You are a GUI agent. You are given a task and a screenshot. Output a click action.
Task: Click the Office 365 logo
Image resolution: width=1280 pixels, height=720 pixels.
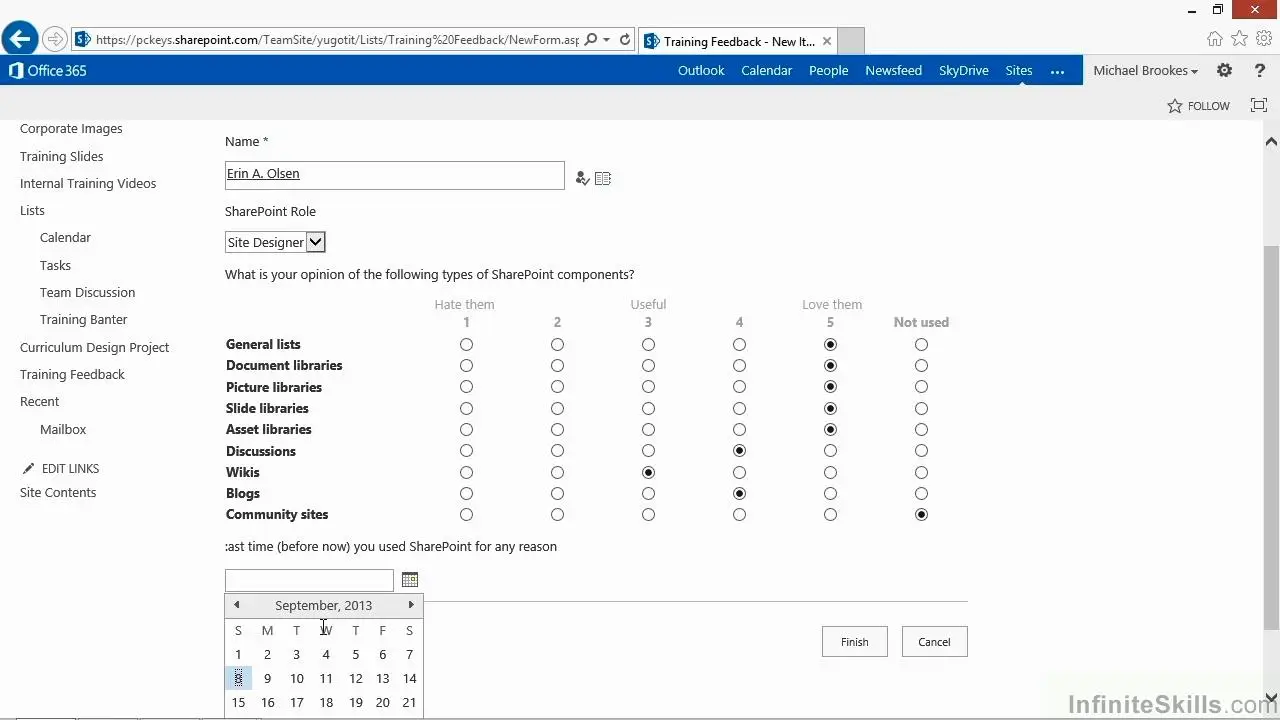[x=48, y=70]
